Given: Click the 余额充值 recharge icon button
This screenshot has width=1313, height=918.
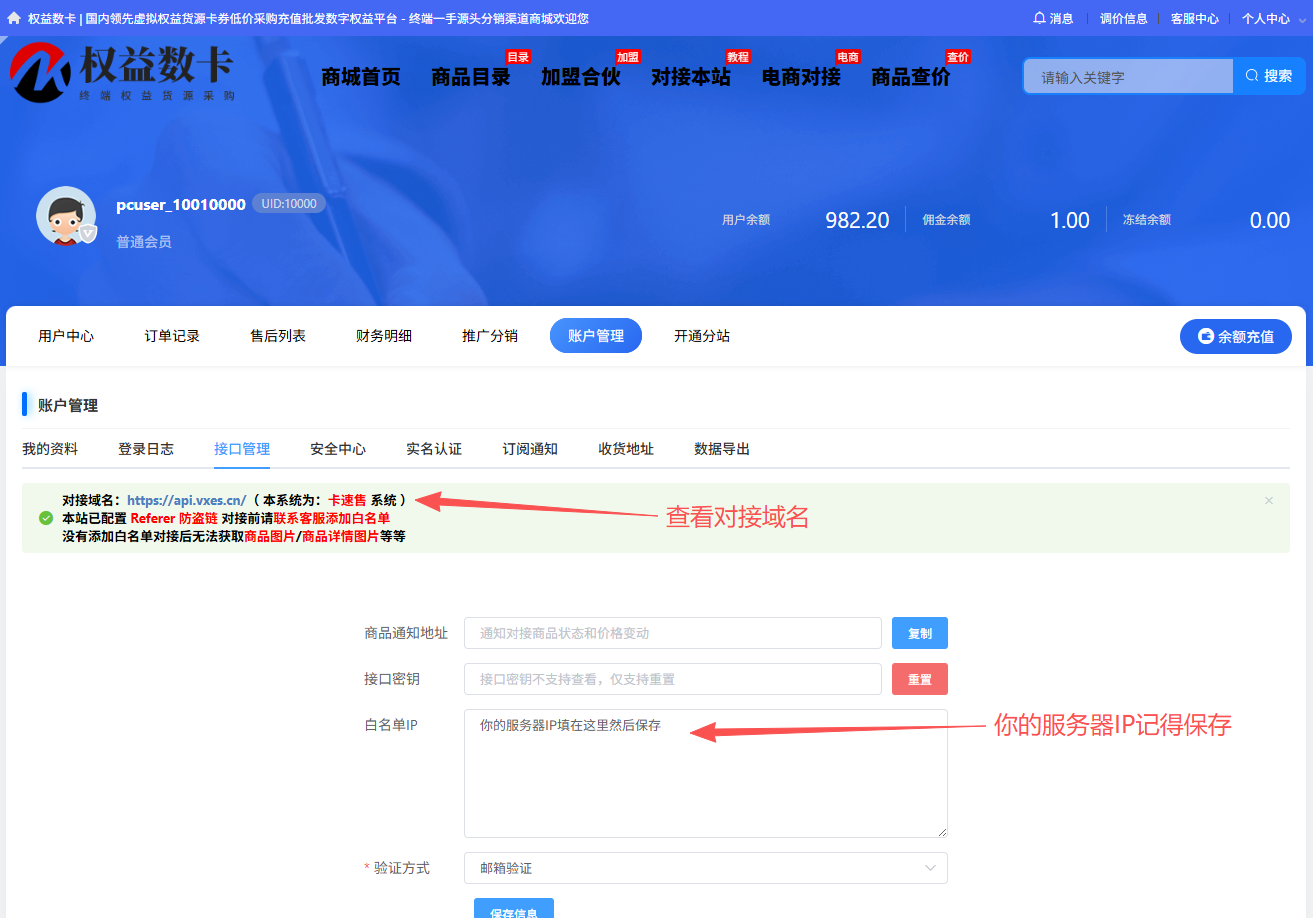Looking at the screenshot, I should pos(1204,336).
